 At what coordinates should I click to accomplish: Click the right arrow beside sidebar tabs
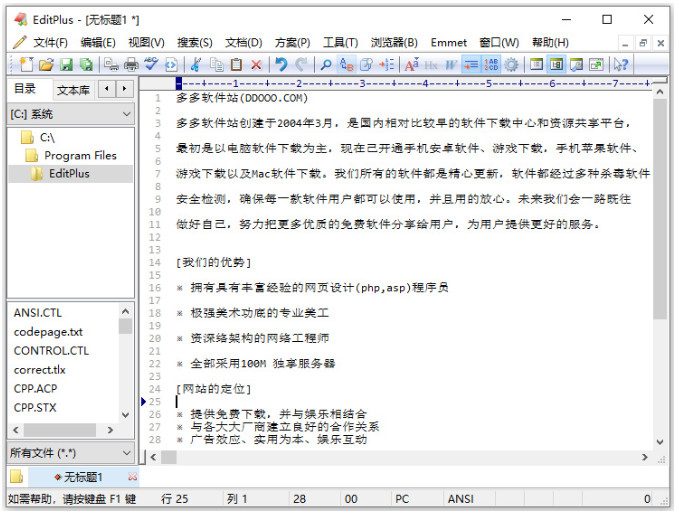point(125,89)
